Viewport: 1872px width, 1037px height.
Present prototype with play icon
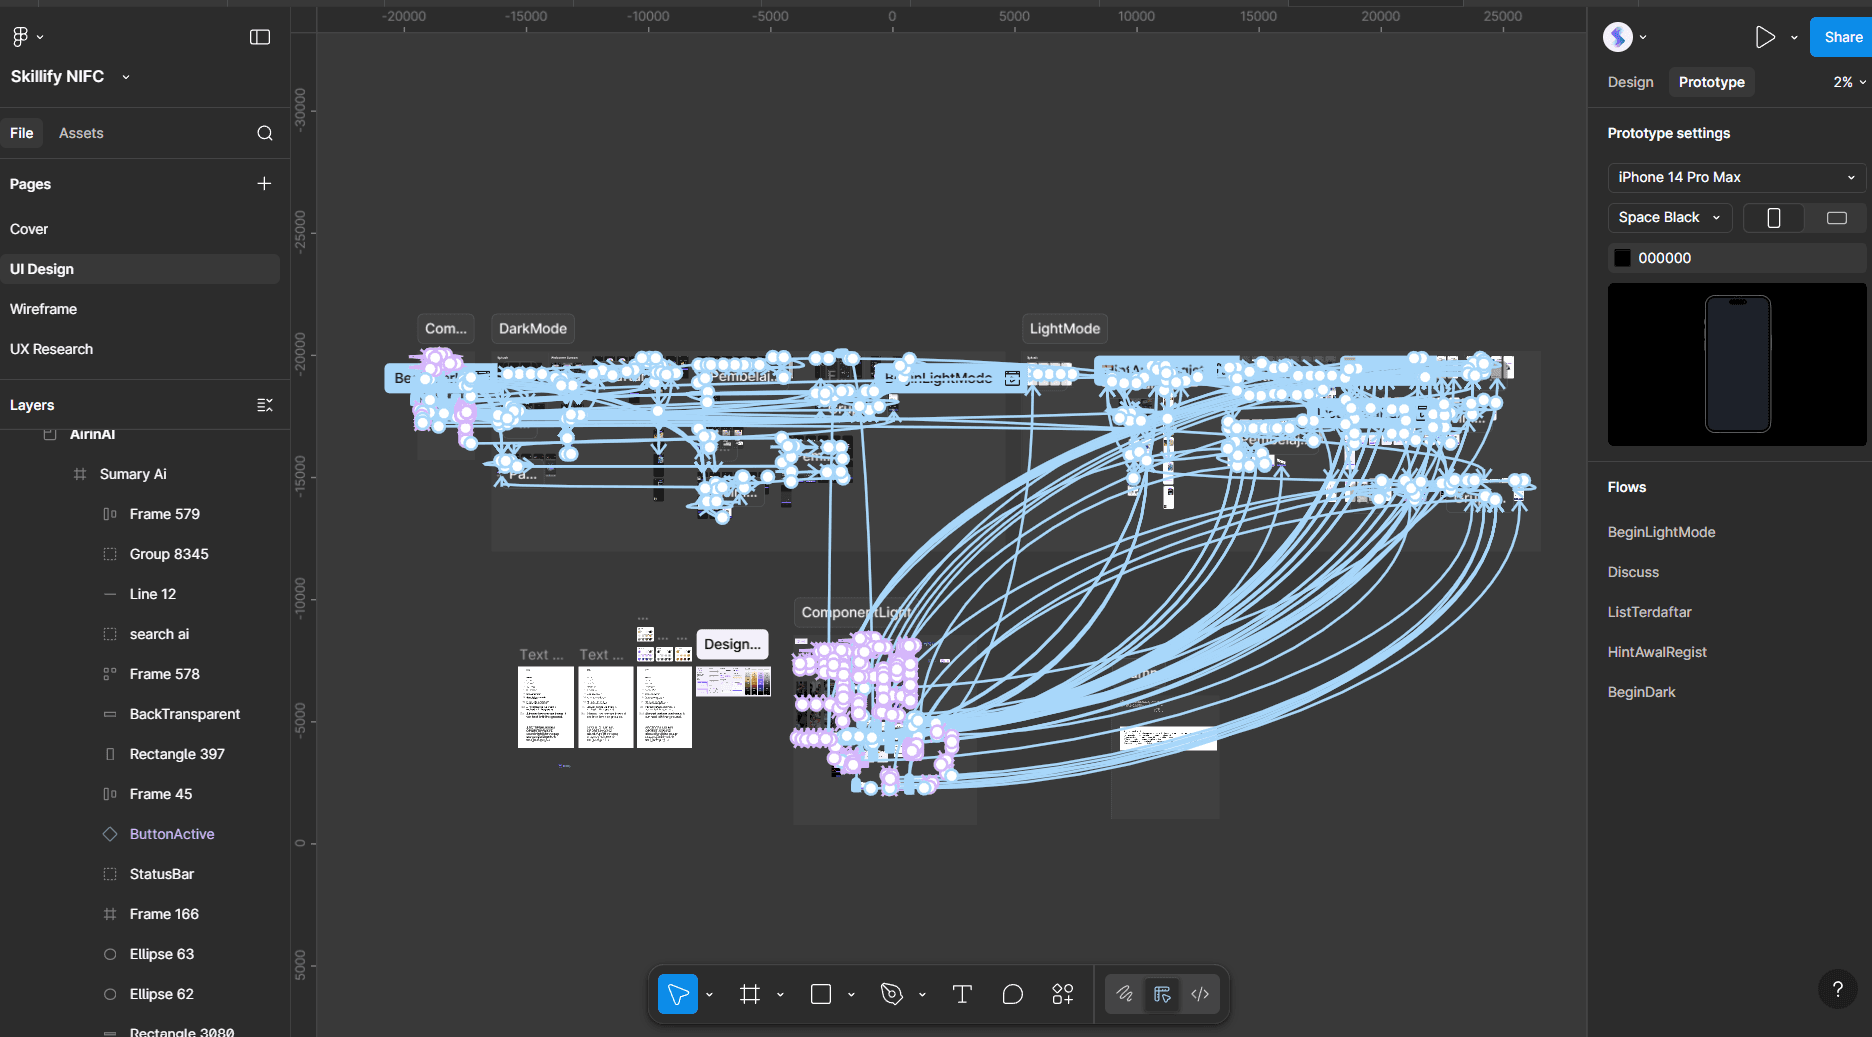pyautogui.click(x=1765, y=37)
